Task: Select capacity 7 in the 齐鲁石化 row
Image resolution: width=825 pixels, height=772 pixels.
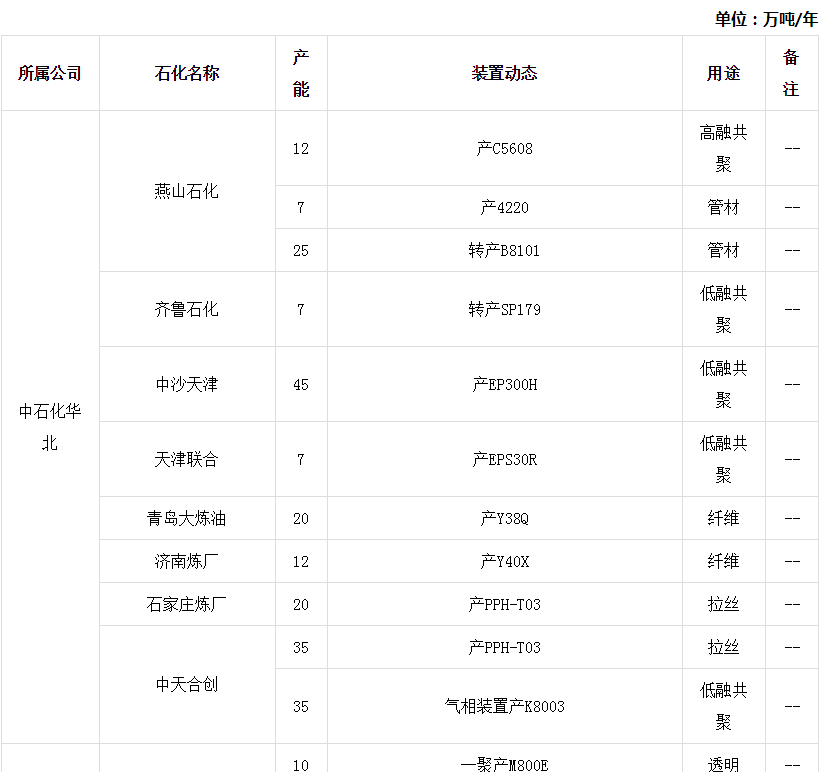Action: [301, 309]
